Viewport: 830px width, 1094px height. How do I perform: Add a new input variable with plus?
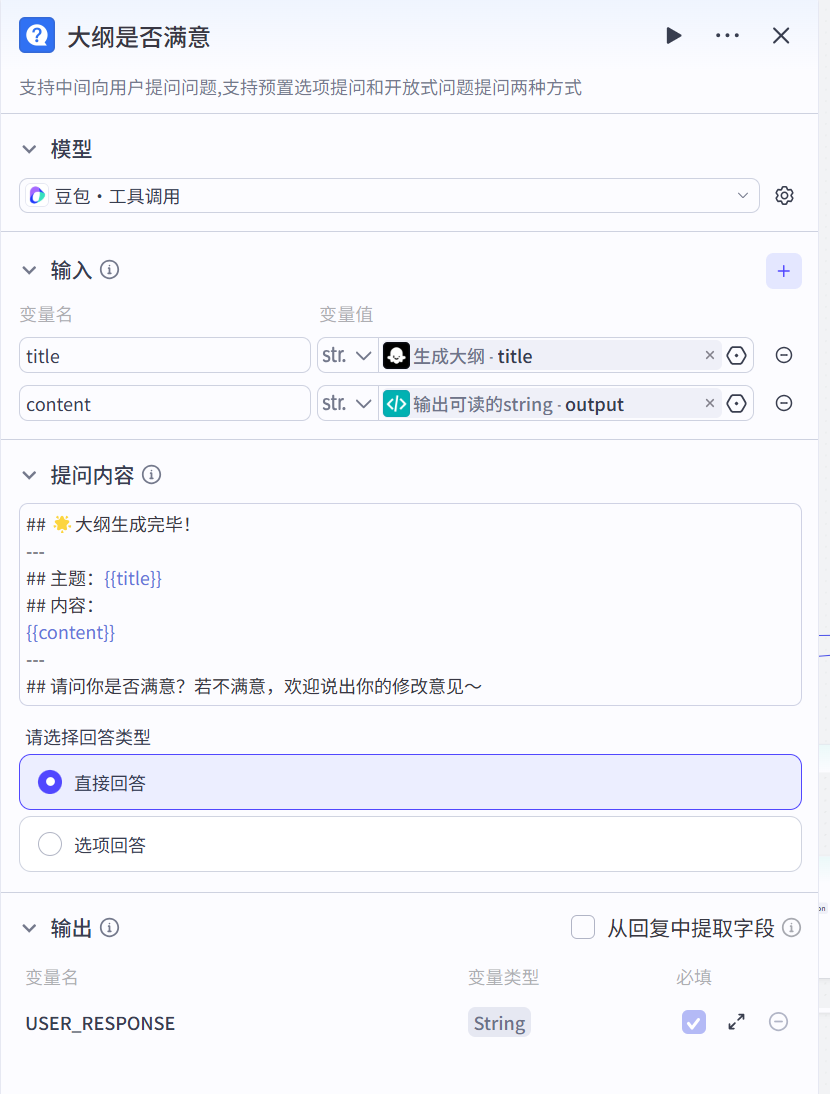784,271
